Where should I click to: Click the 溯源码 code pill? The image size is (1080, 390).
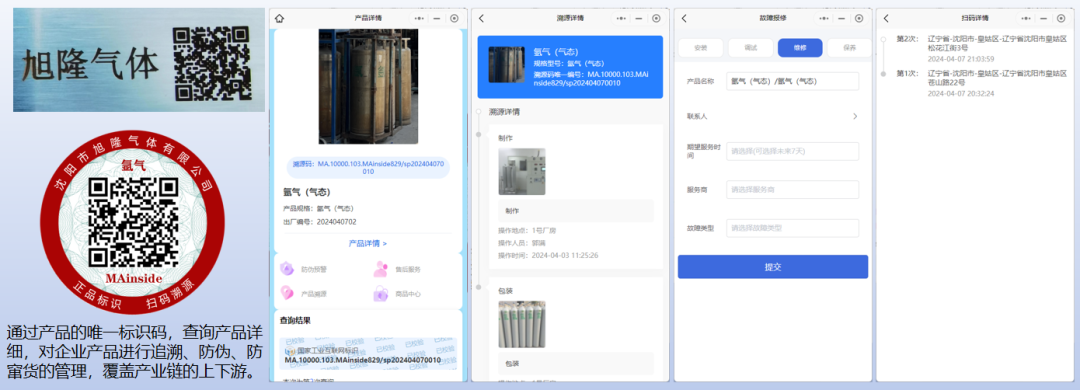(368, 167)
